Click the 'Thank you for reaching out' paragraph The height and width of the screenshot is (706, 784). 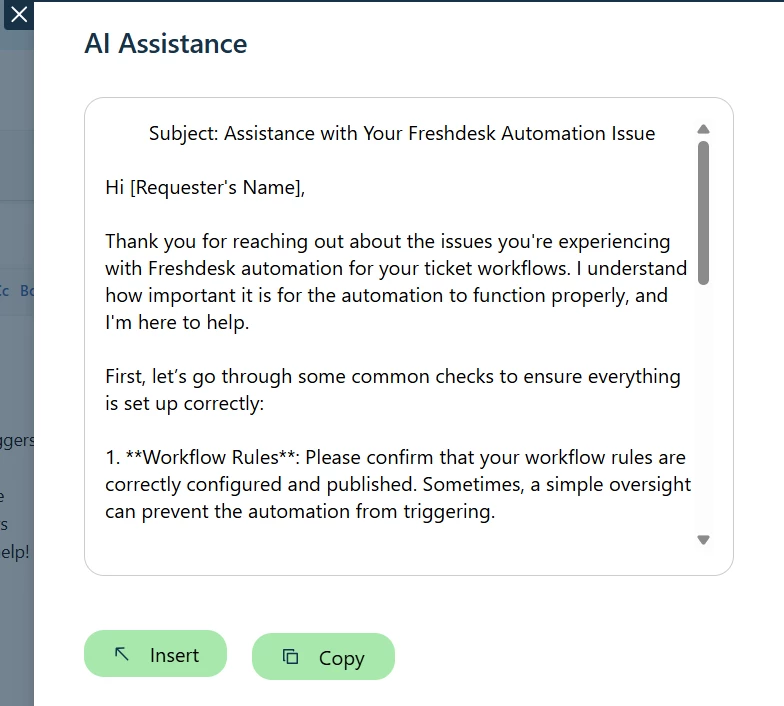(396, 282)
